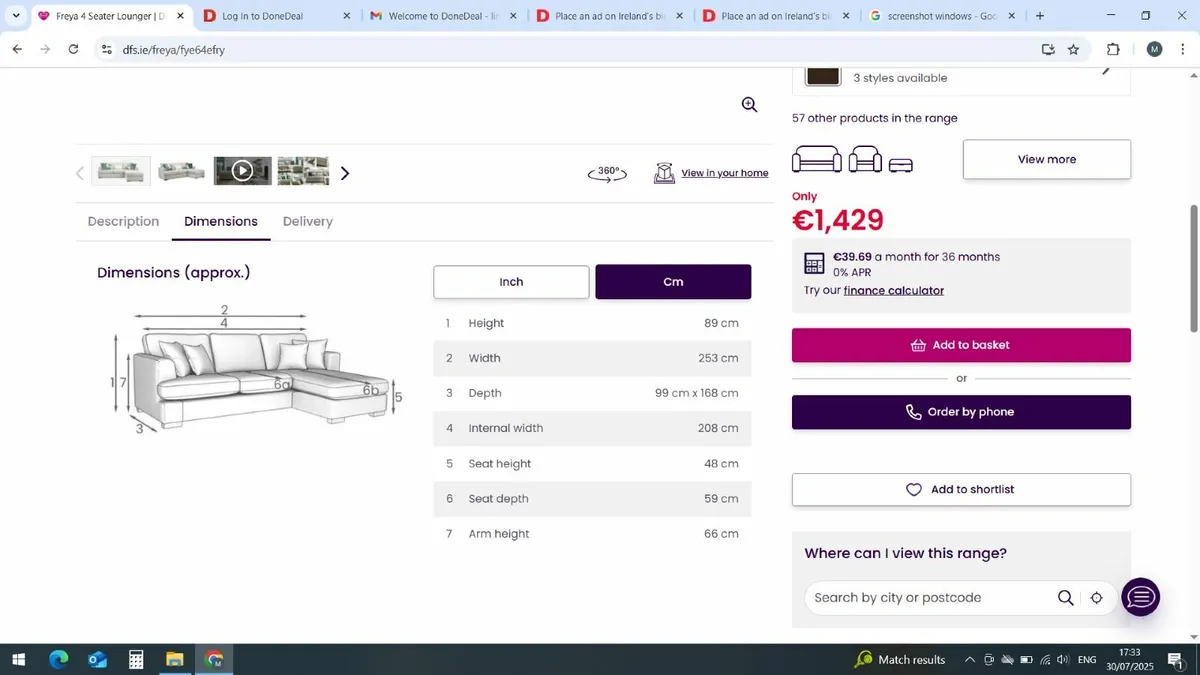Select the footstool range icon
This screenshot has width=1200, height=675.
pyautogui.click(x=901, y=164)
